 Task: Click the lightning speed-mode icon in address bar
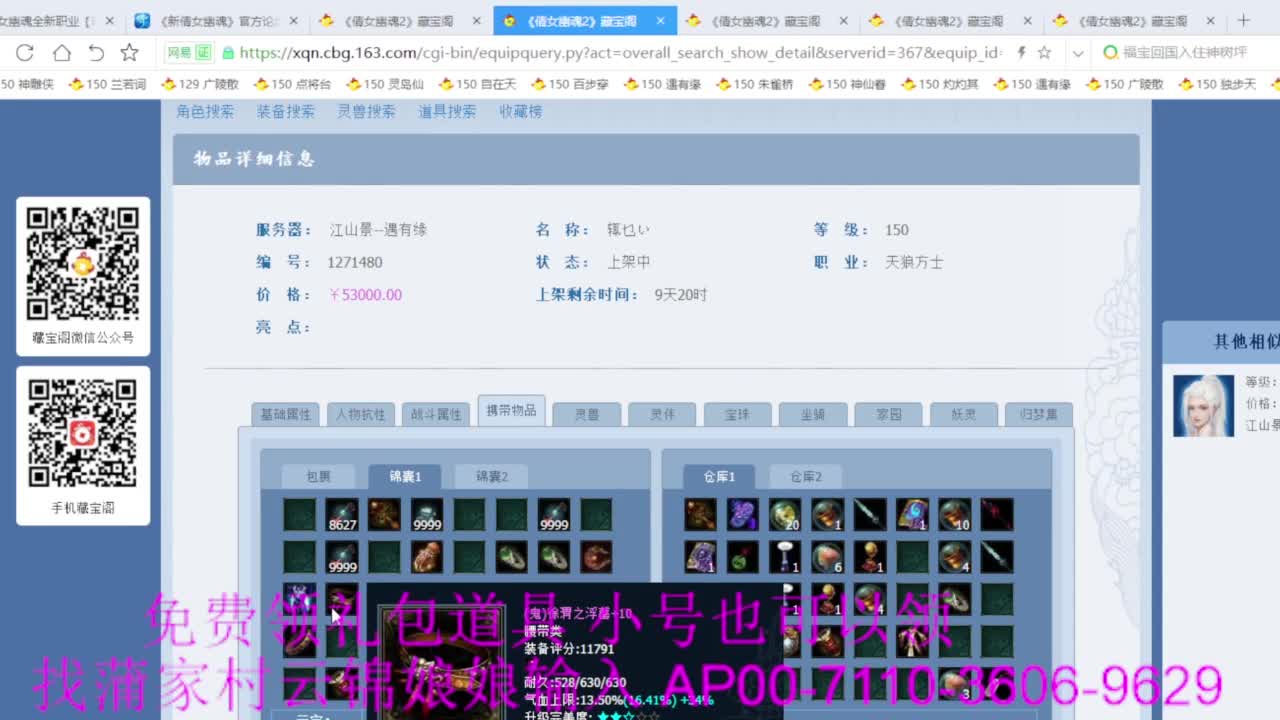[x=1021, y=53]
